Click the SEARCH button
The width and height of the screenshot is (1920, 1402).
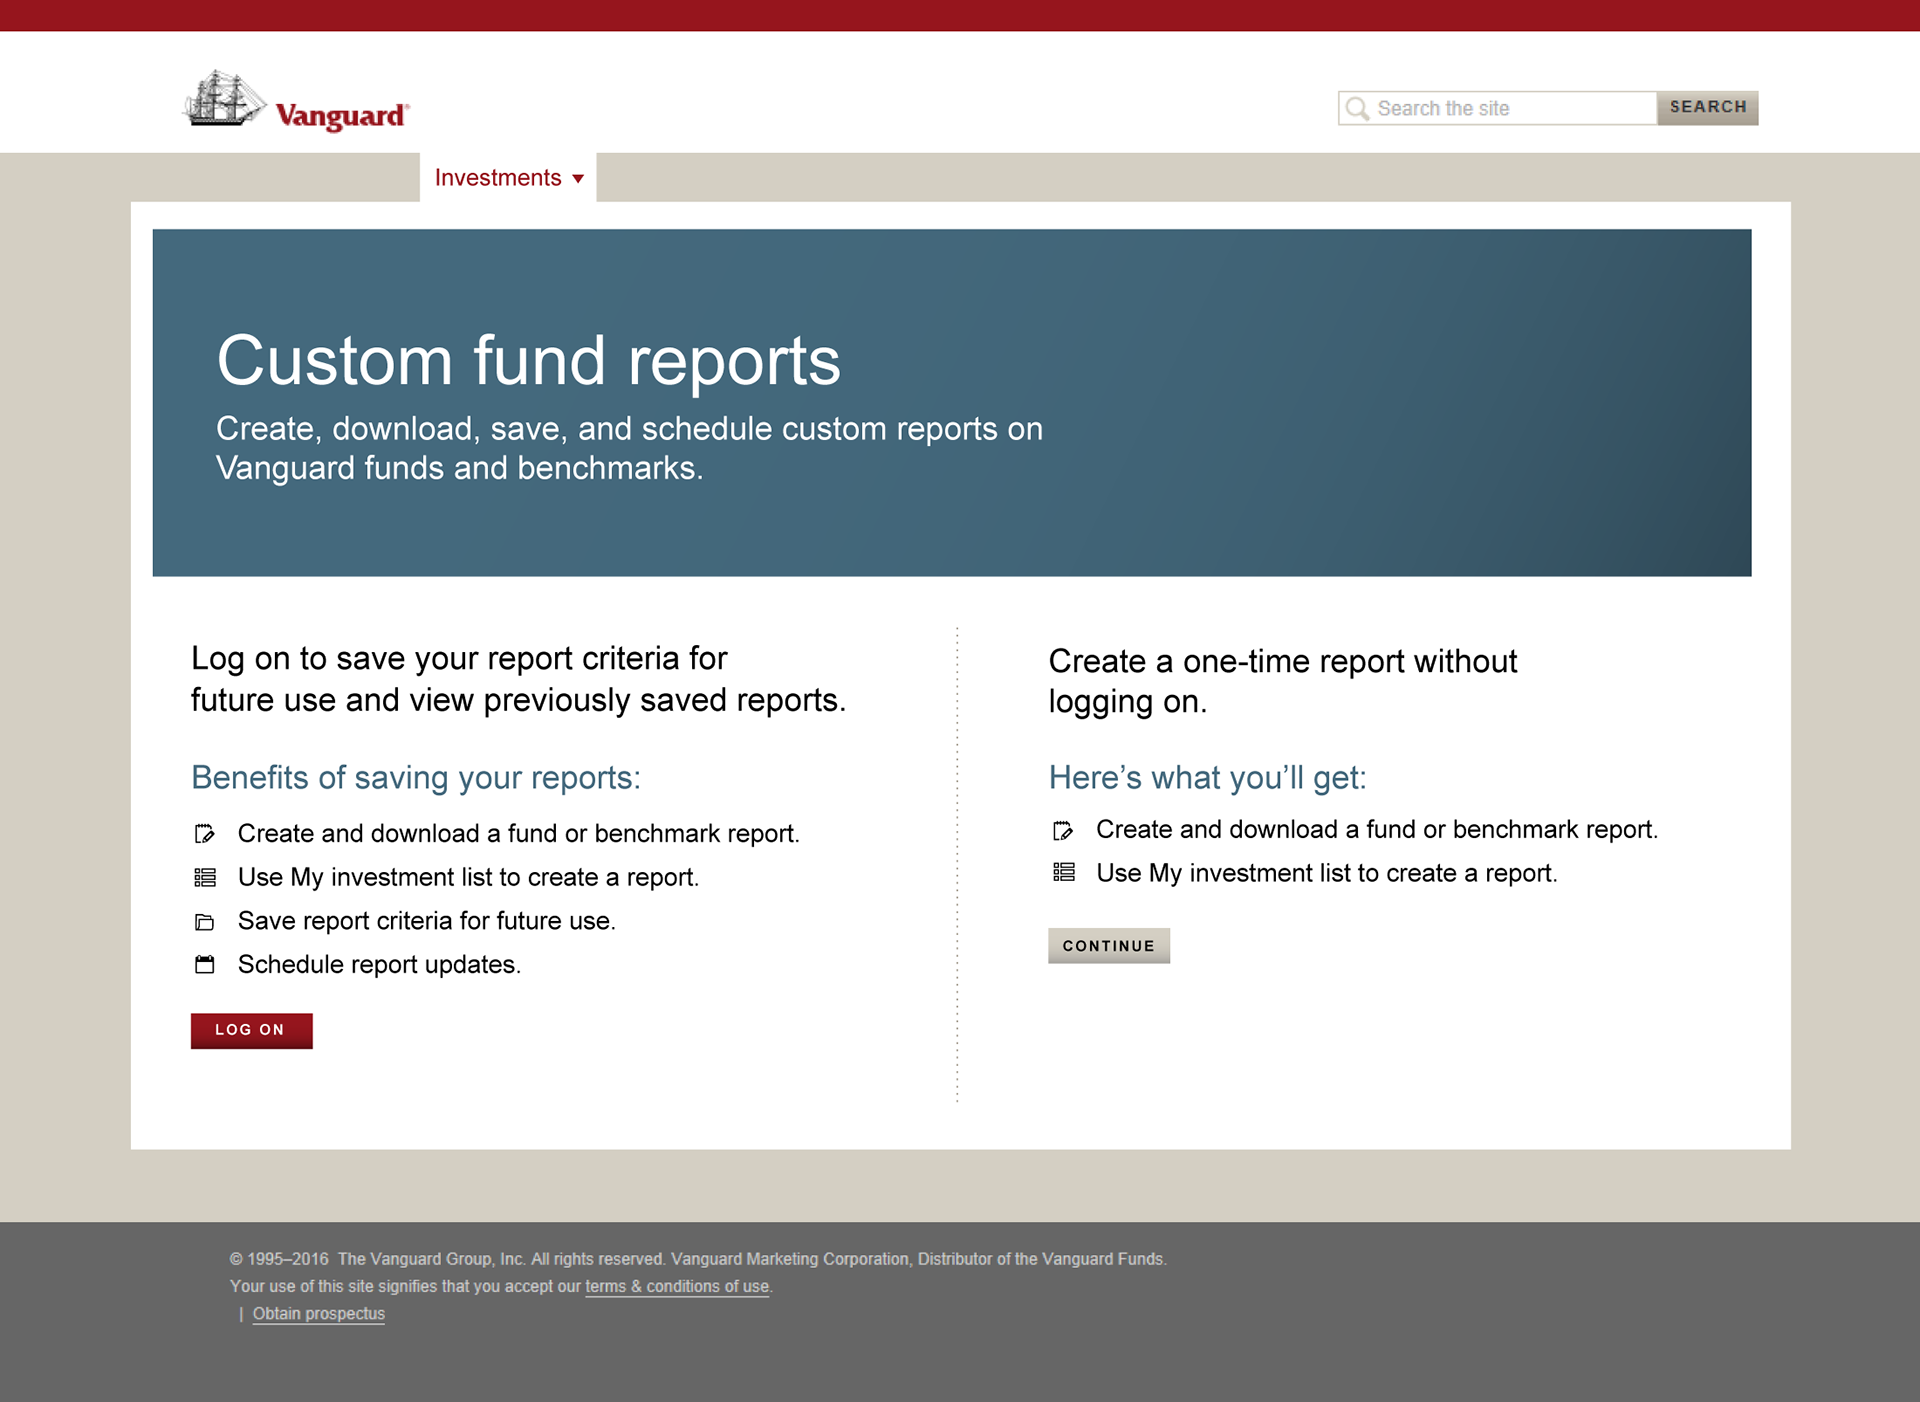(x=1707, y=107)
